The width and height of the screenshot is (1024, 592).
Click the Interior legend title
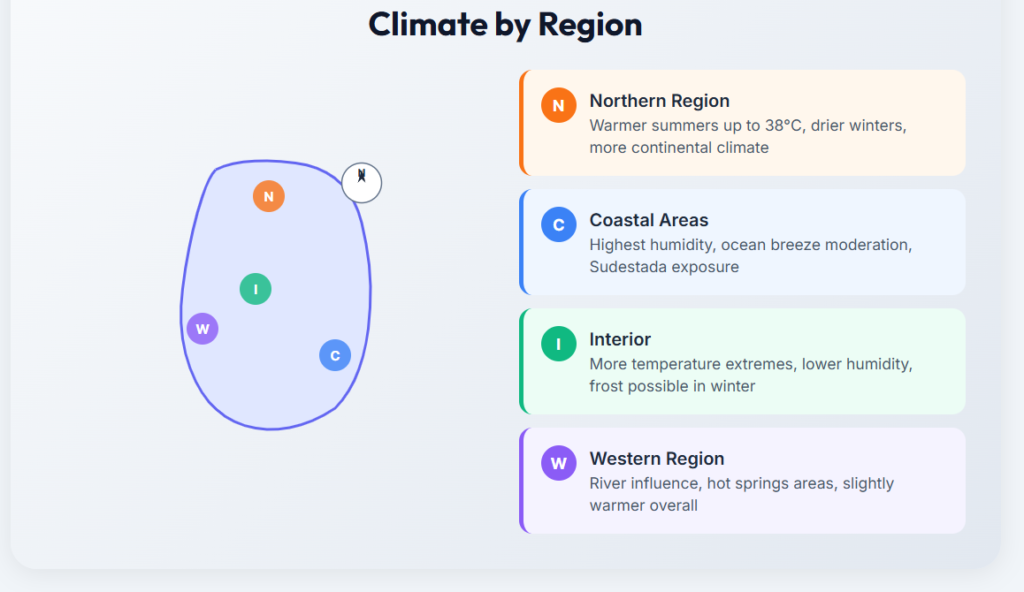click(x=620, y=339)
